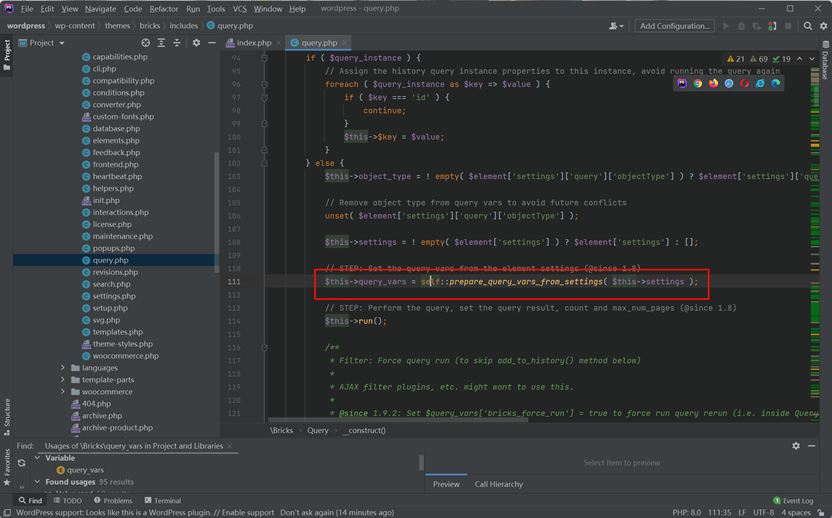Open file in Firefox browser icon
Screen dimensions: 832x518
[713, 83]
